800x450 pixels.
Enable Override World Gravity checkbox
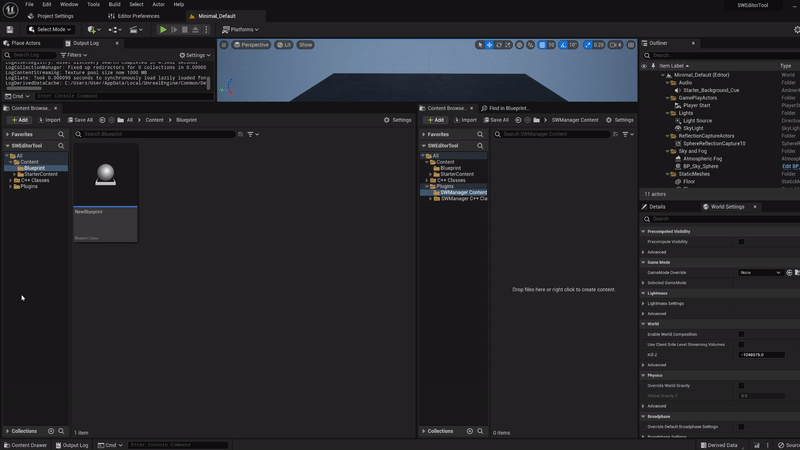741,386
